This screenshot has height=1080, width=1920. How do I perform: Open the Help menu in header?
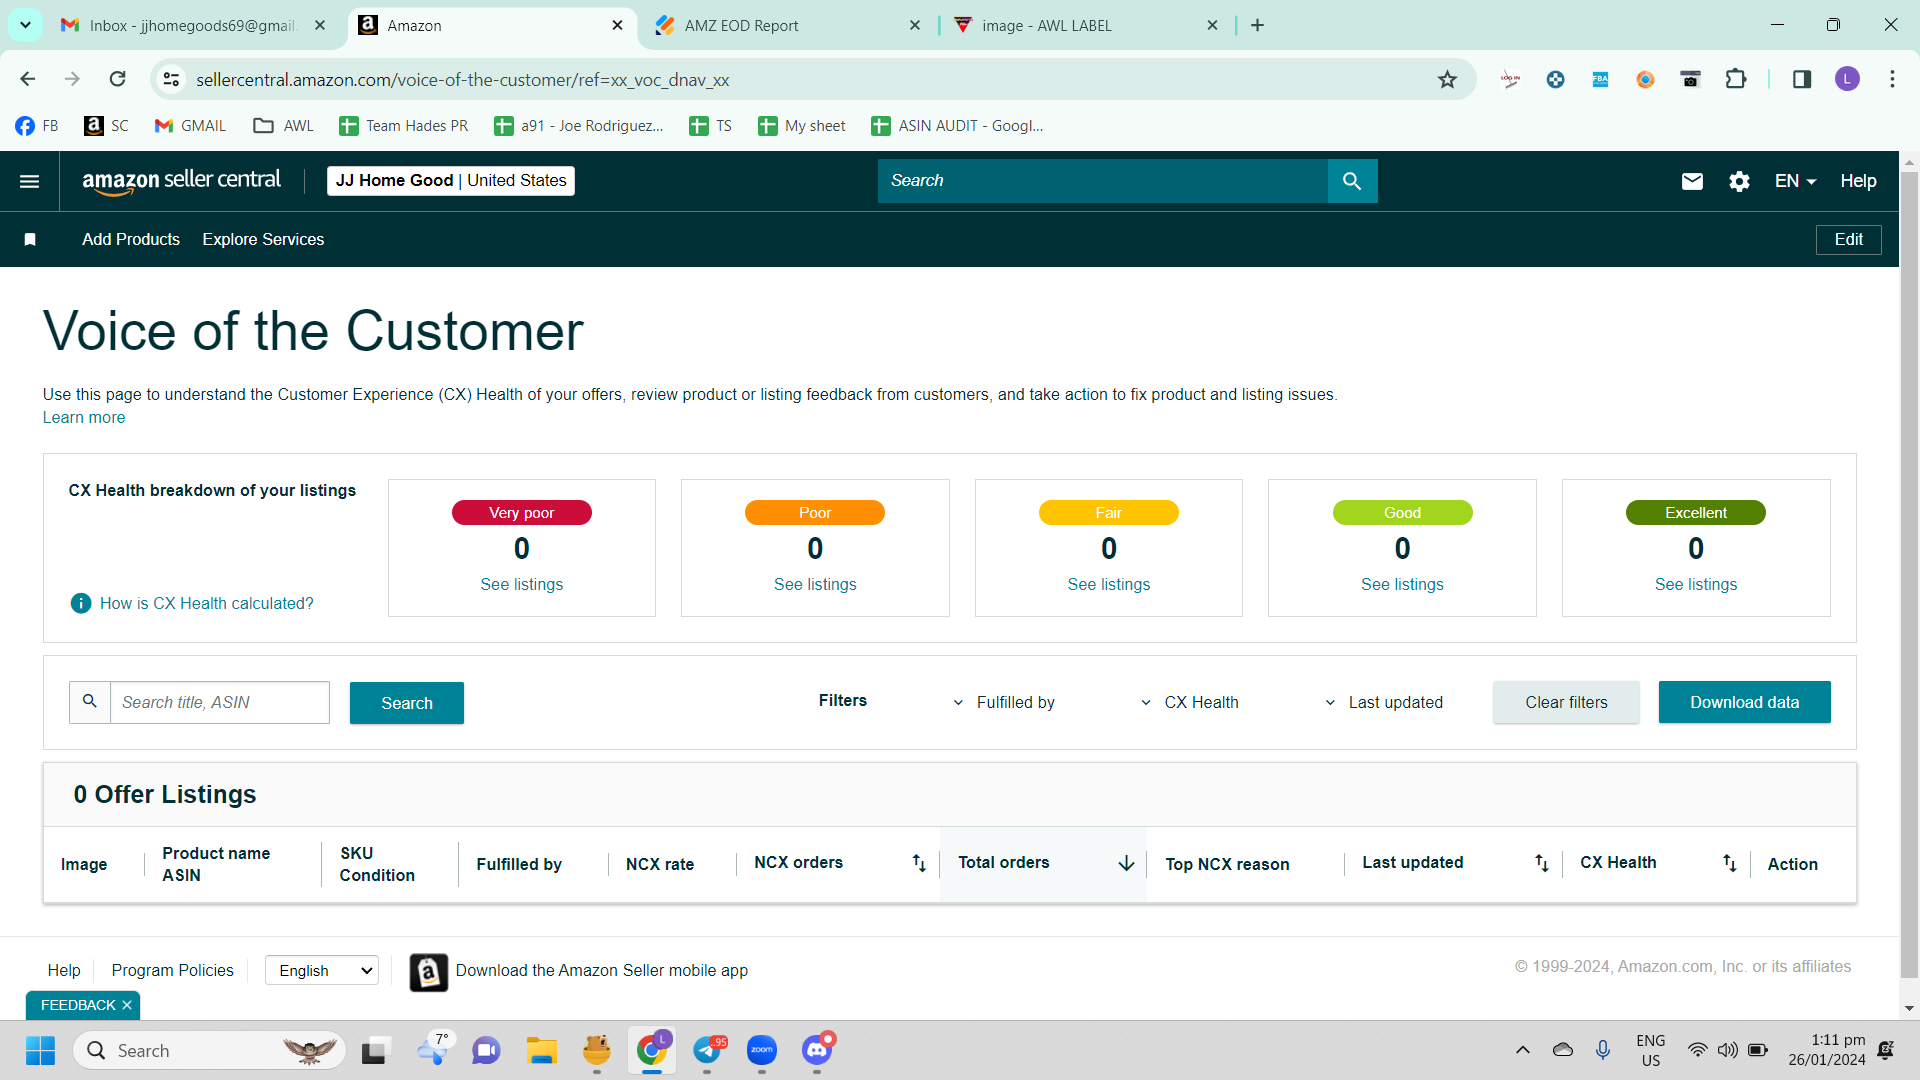click(x=1858, y=181)
